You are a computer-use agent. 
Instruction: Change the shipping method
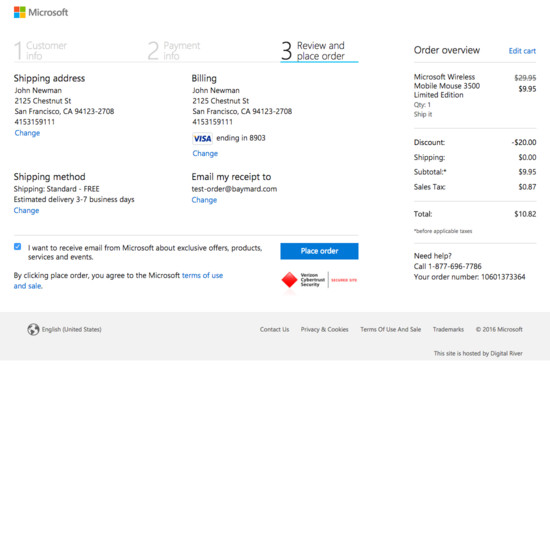(26, 211)
